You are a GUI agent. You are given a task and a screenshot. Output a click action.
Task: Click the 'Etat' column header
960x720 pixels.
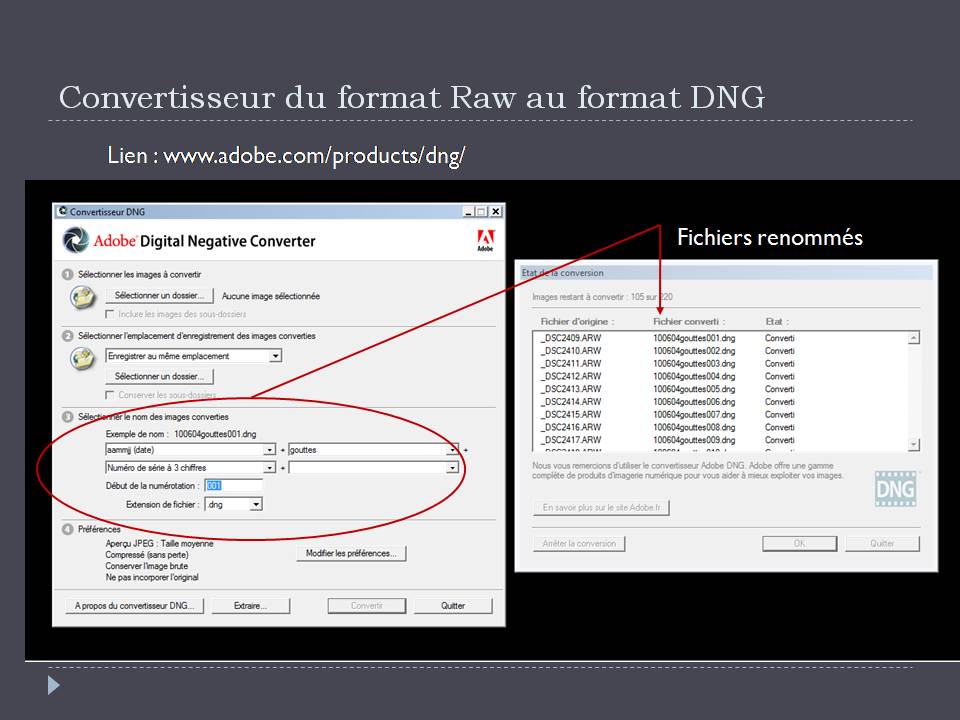click(777, 321)
